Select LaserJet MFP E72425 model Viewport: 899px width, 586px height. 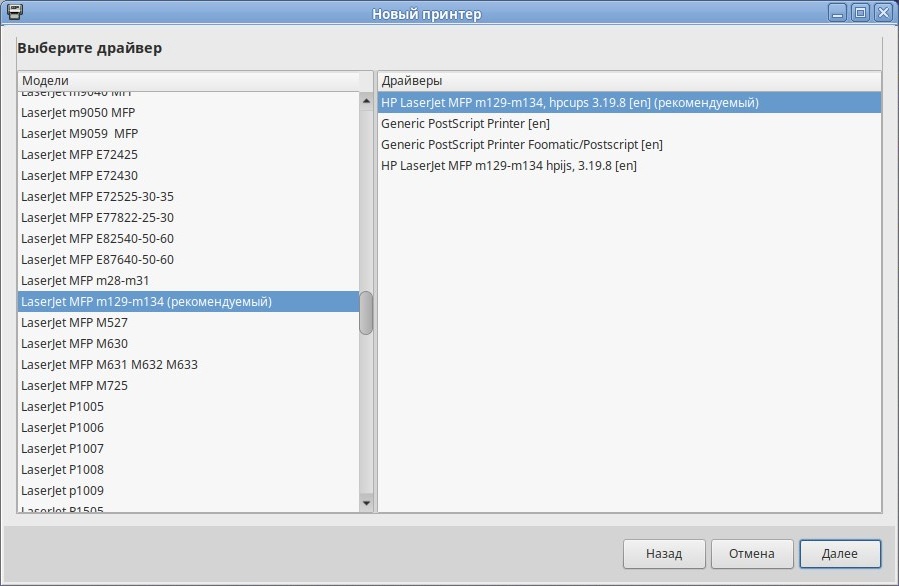[x=79, y=155]
